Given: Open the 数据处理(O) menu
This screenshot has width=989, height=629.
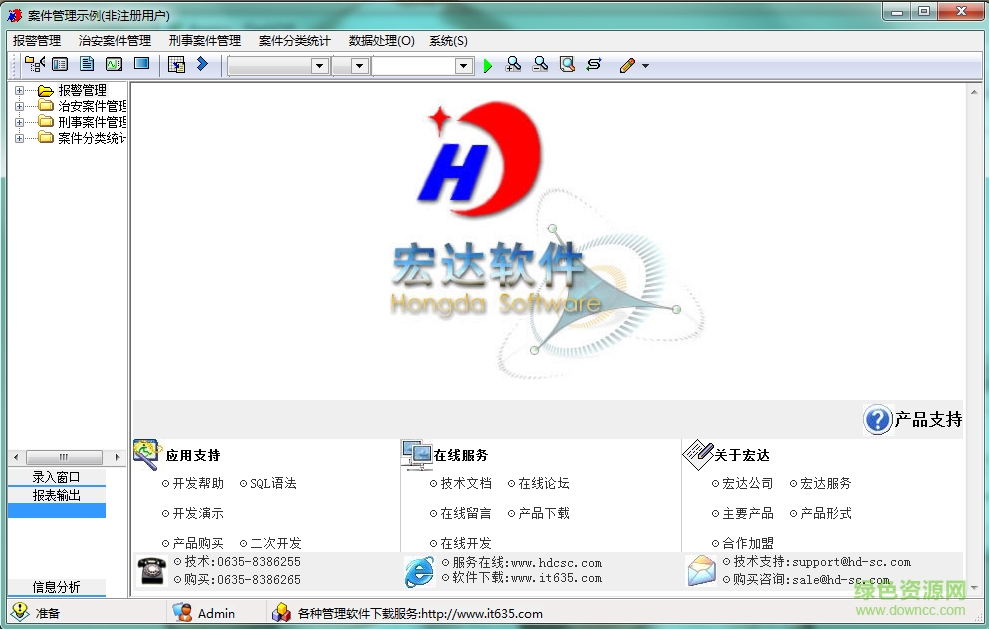Looking at the screenshot, I should 382,40.
